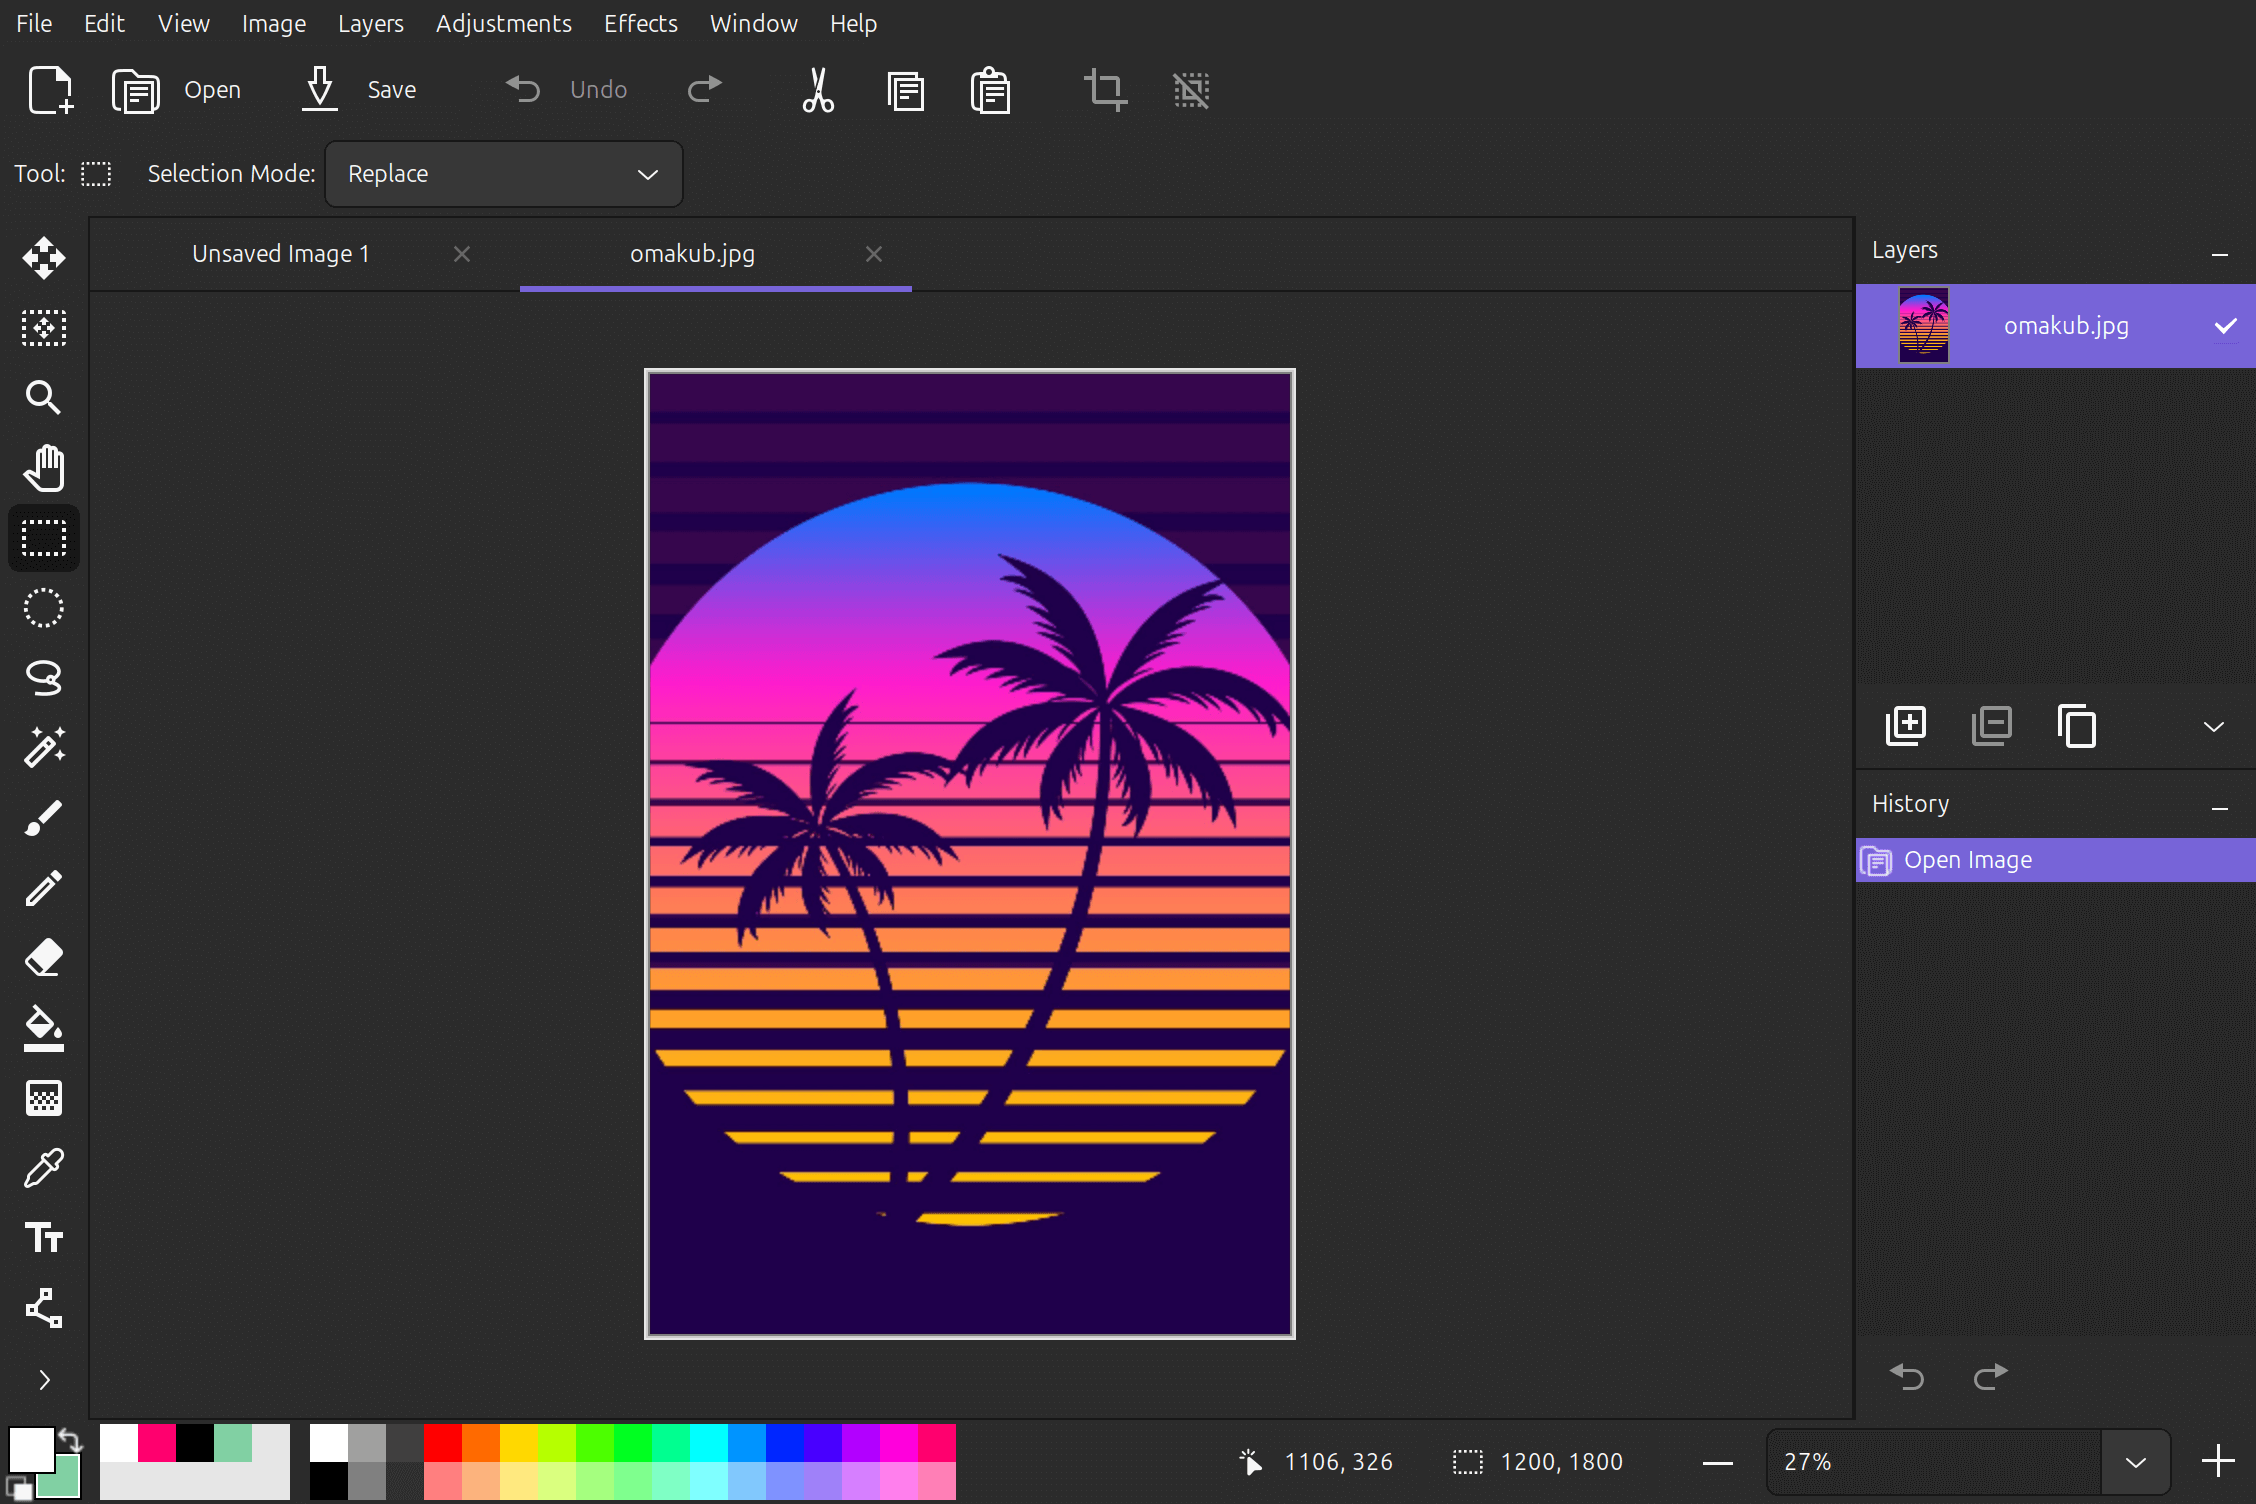Screen dimensions: 2256x1504
Task: Open the Effects menu
Action: pyautogui.click(x=640, y=23)
